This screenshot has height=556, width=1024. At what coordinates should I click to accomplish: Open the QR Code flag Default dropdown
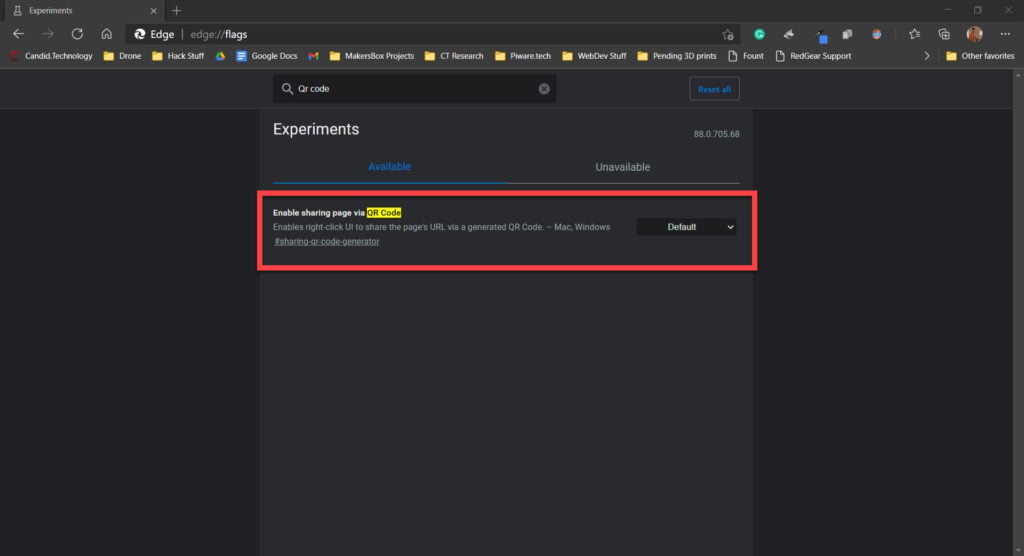click(x=686, y=227)
